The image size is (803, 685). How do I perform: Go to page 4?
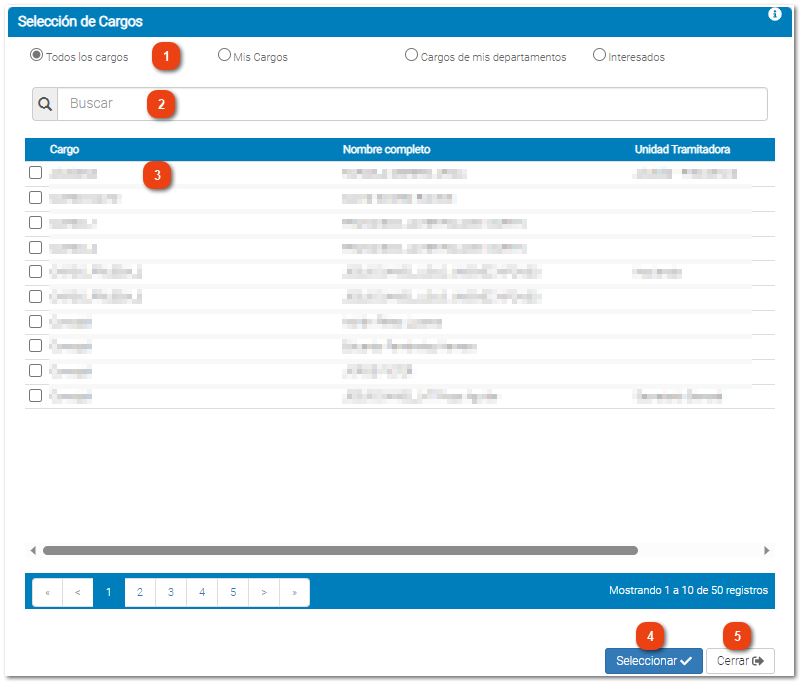coord(202,593)
